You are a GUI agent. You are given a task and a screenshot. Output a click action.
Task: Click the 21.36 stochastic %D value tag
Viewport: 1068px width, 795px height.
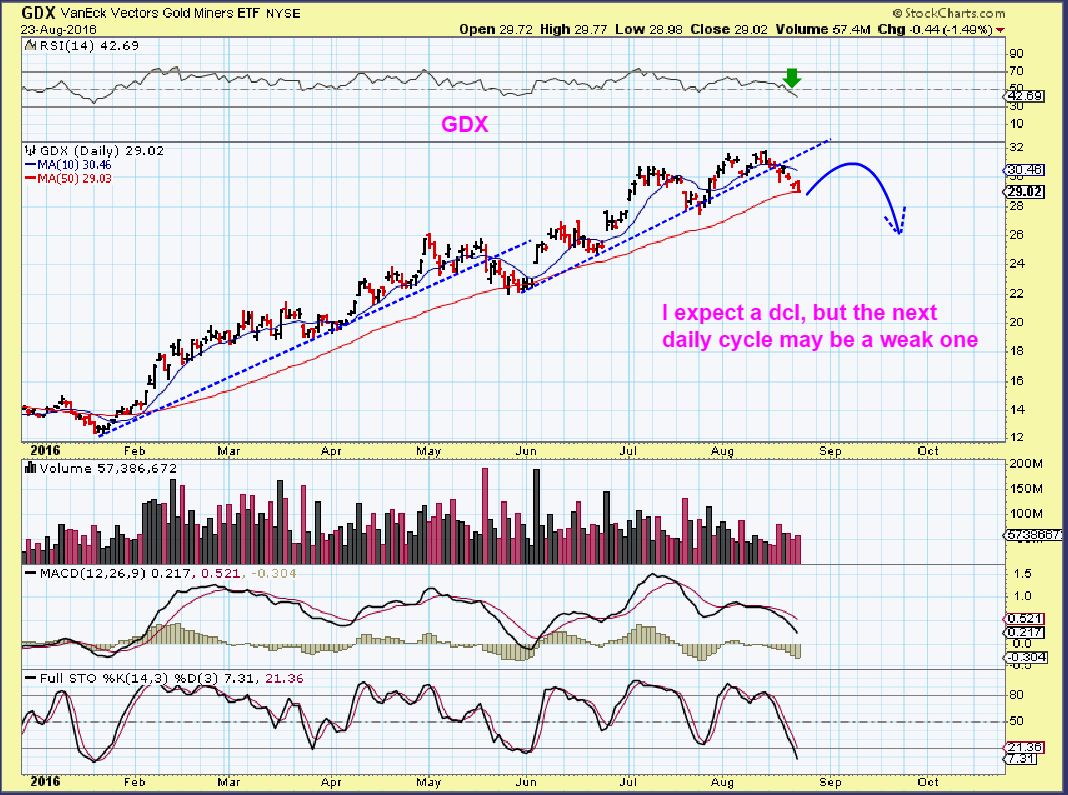click(1025, 747)
